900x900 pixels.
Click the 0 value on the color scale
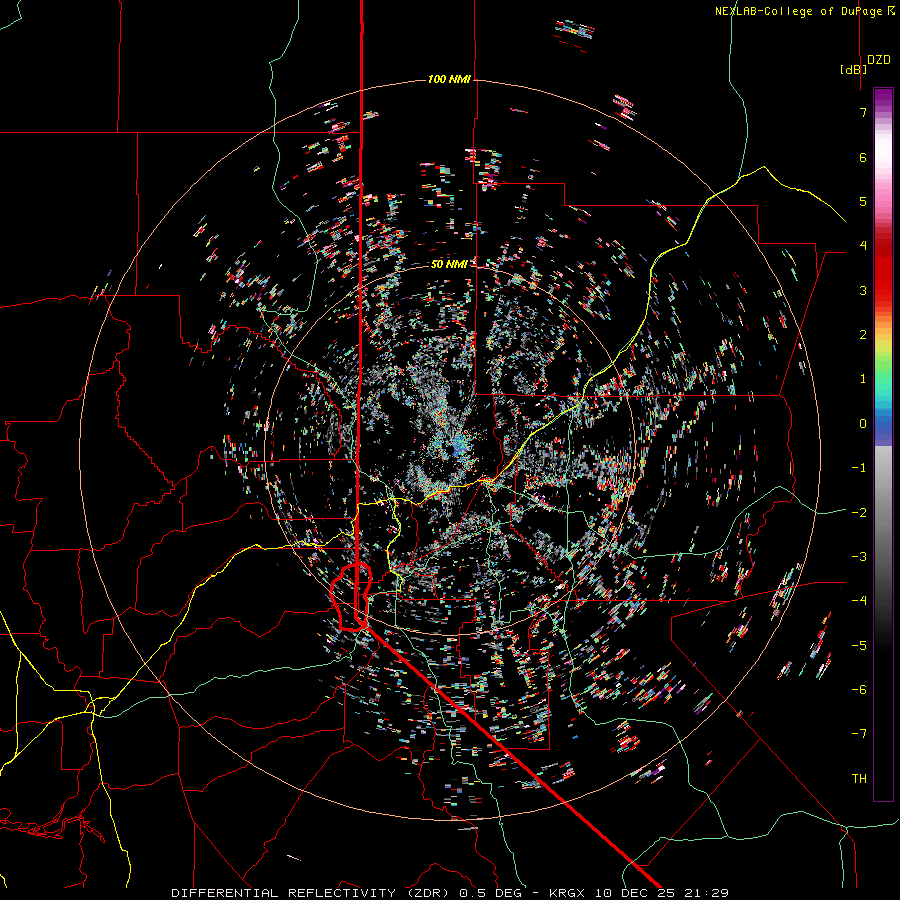coord(863,424)
